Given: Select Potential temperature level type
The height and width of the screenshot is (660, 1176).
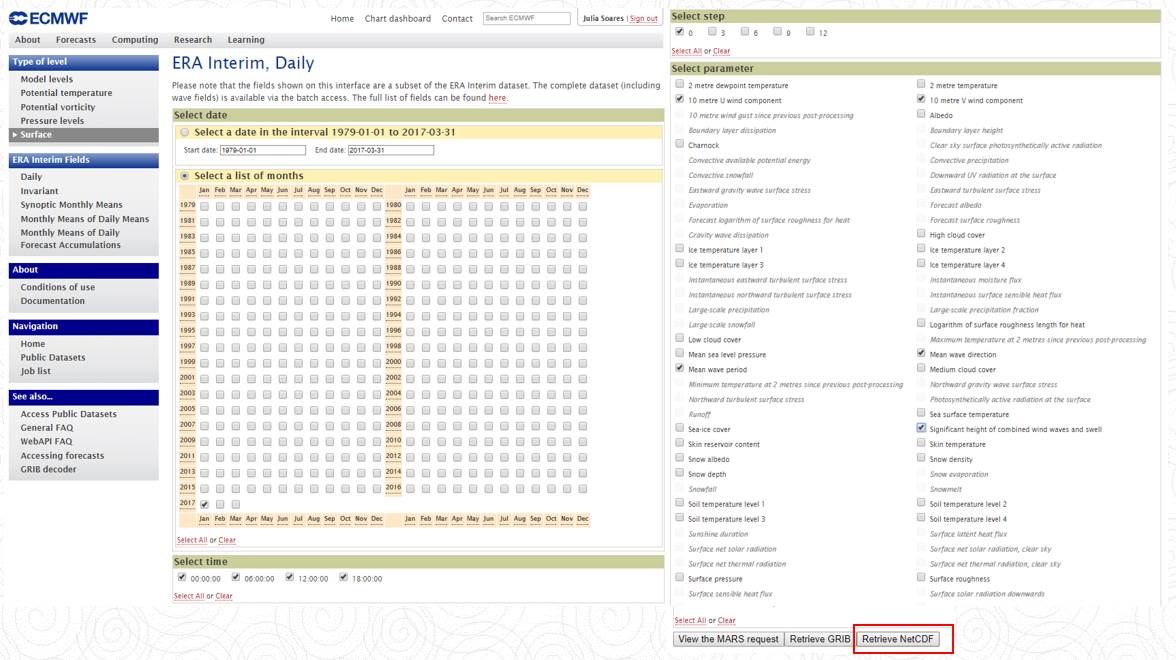Looking at the screenshot, I should pos(66,93).
